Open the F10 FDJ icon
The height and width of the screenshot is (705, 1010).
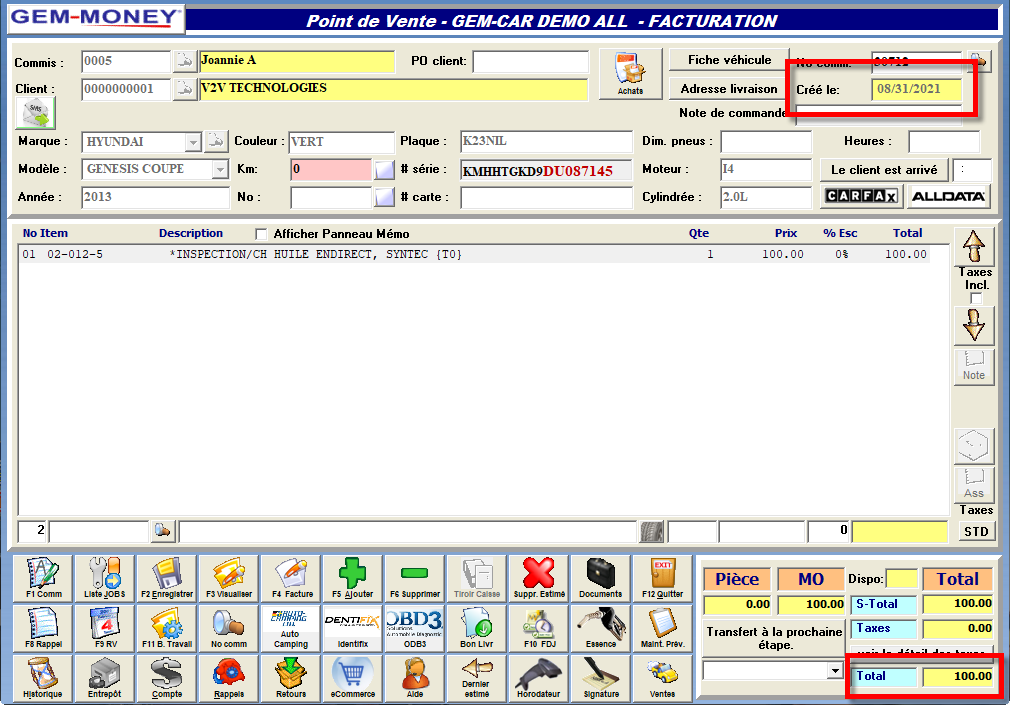(538, 628)
